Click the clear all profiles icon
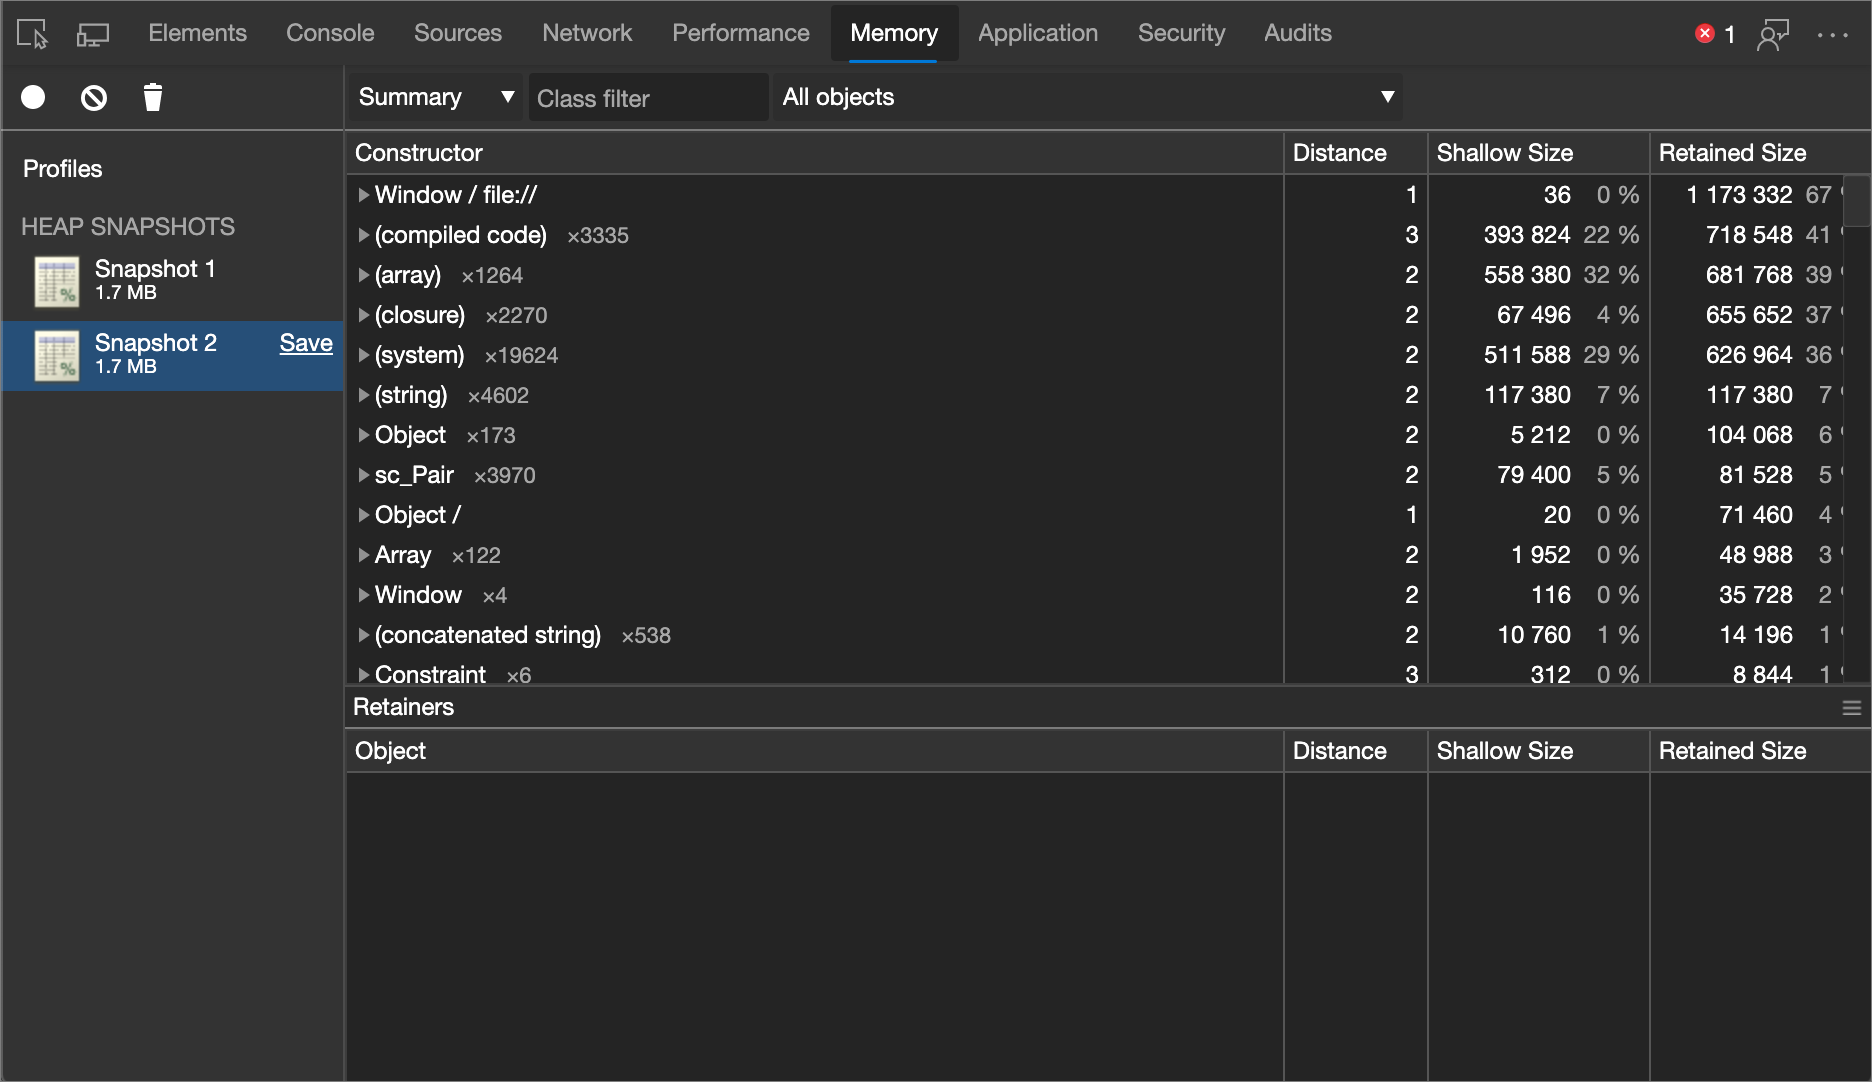This screenshot has width=1872, height=1082. tap(94, 97)
